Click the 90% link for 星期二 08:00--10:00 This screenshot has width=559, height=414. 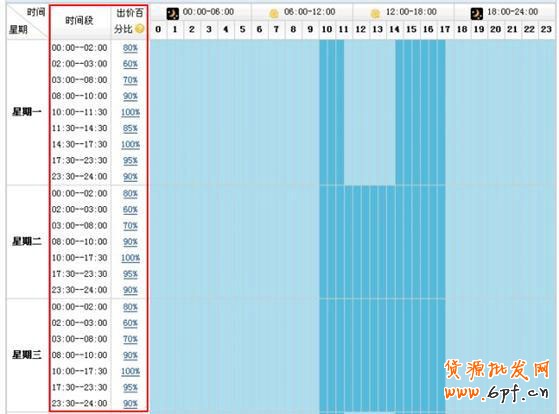point(130,242)
